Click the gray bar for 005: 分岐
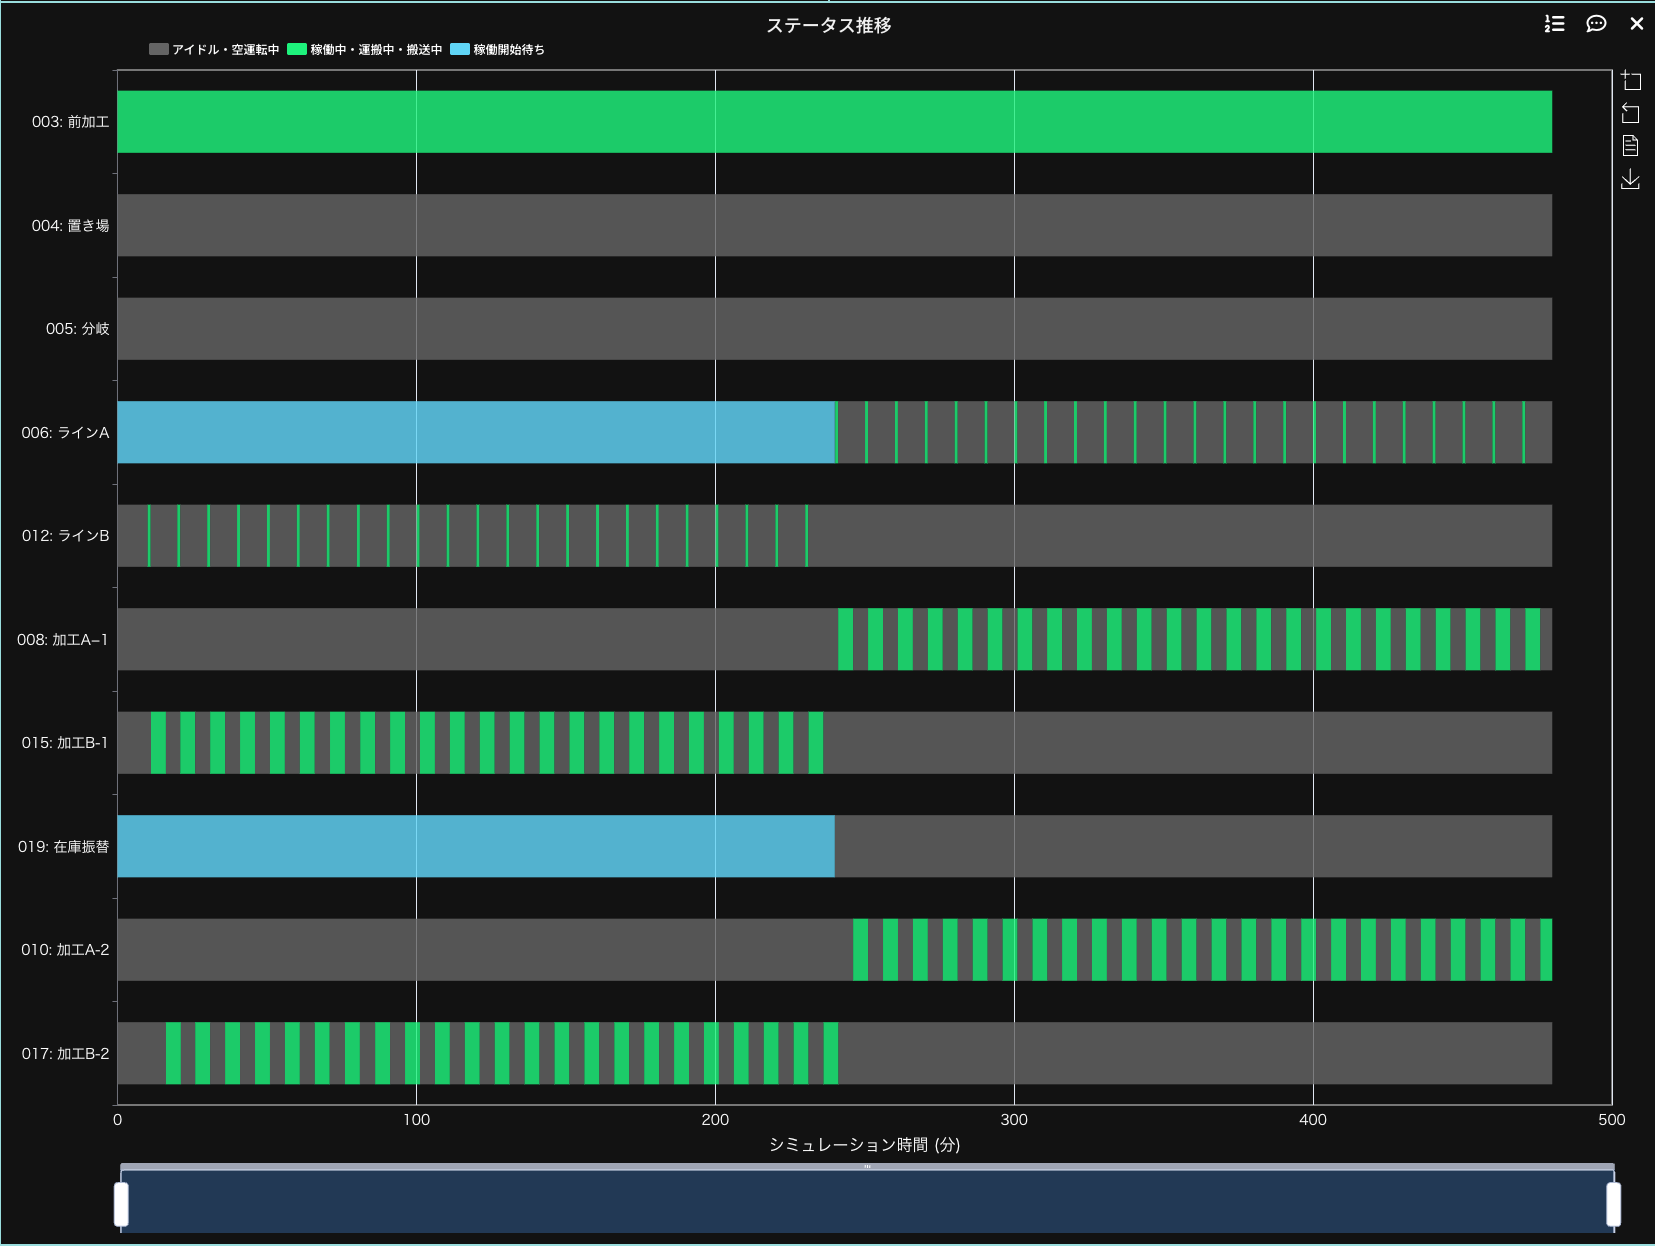This screenshot has width=1655, height=1246. [834, 329]
